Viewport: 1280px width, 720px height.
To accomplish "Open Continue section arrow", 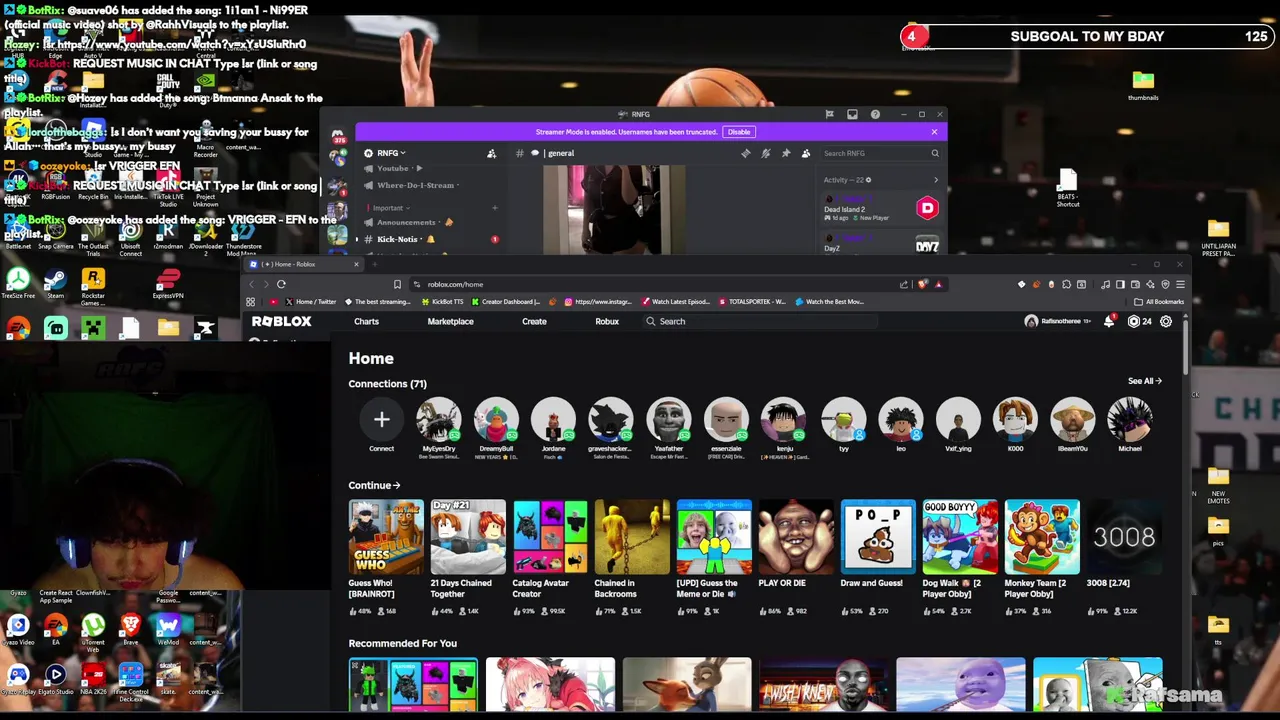I will (x=396, y=485).
